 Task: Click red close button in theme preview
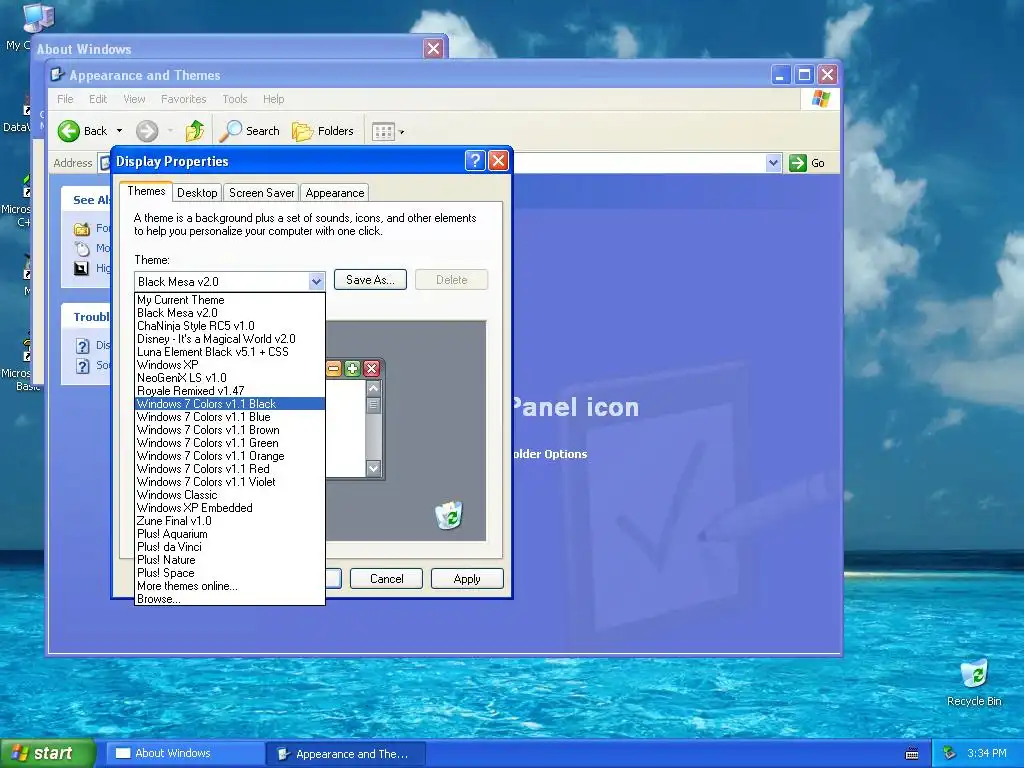[x=372, y=369]
